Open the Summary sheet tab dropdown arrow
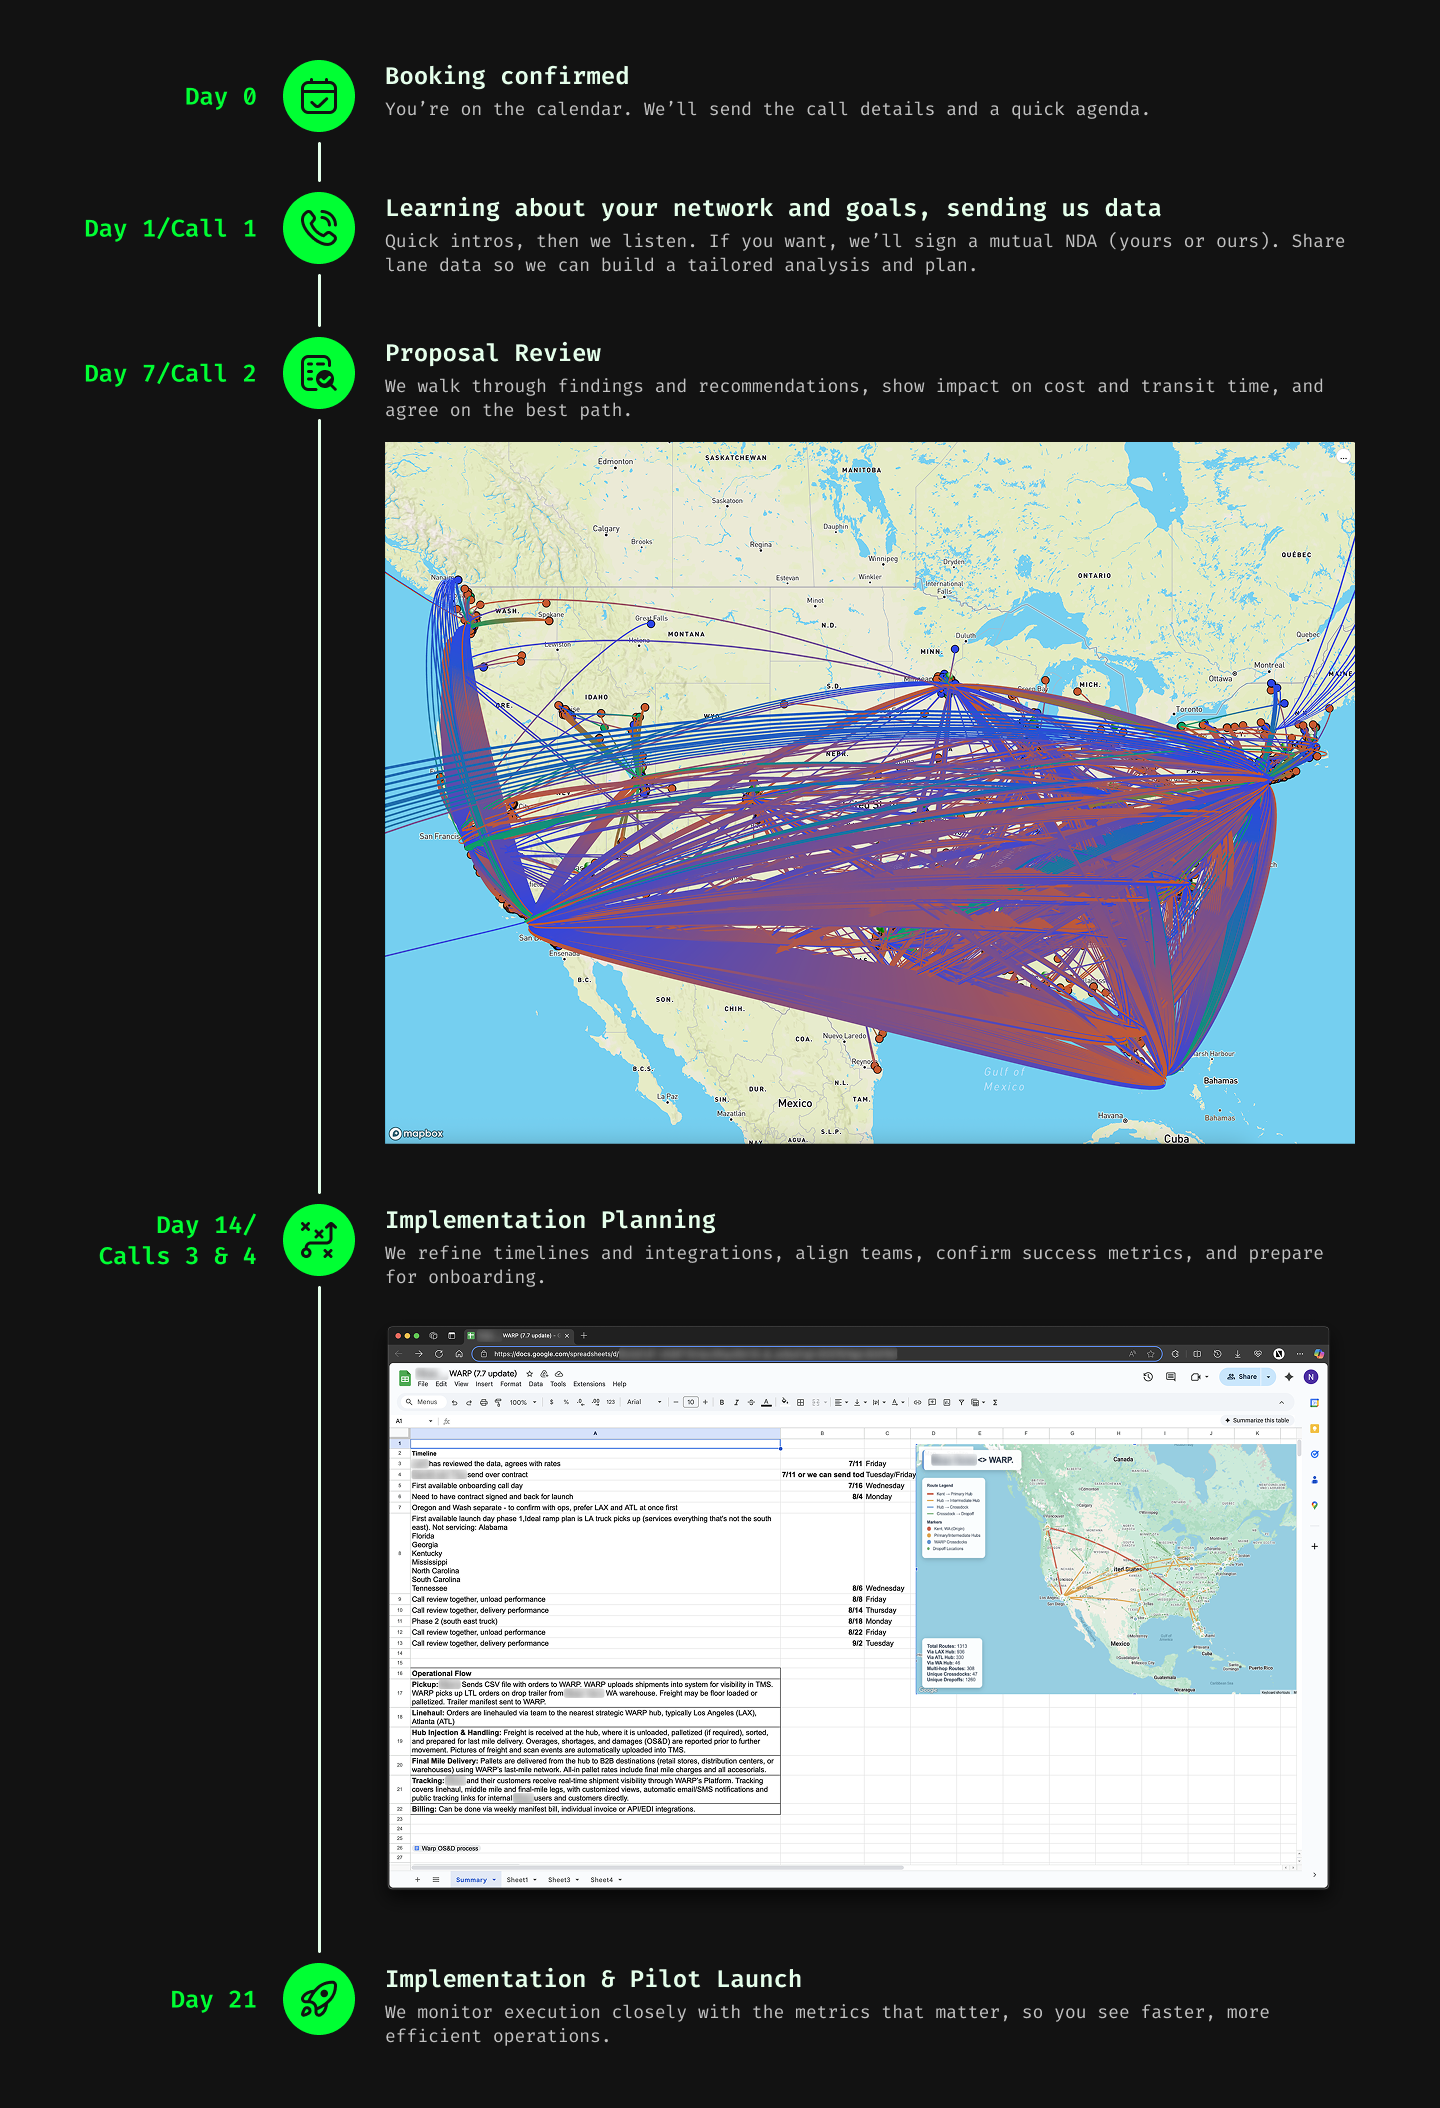The width and height of the screenshot is (1440, 2108). 494,1880
